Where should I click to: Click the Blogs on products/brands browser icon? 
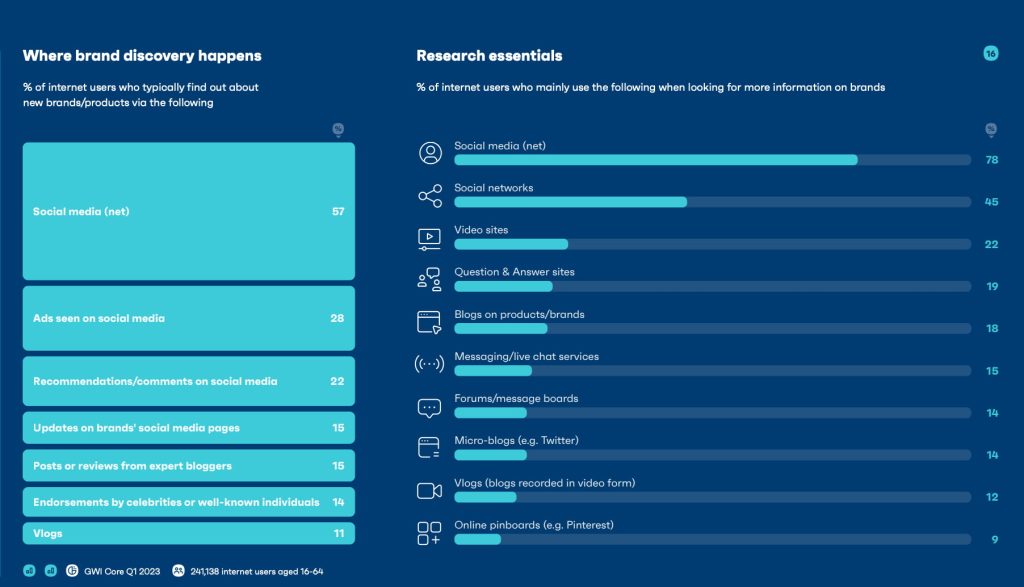tap(429, 323)
